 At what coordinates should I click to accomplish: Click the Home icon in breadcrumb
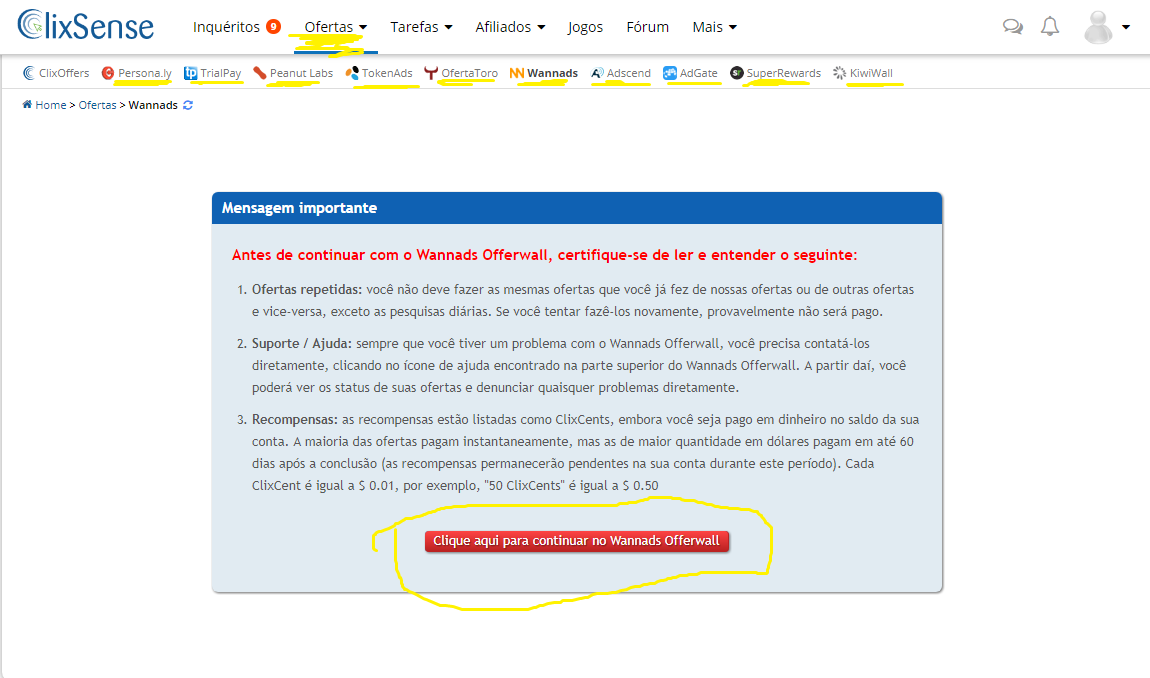point(27,105)
